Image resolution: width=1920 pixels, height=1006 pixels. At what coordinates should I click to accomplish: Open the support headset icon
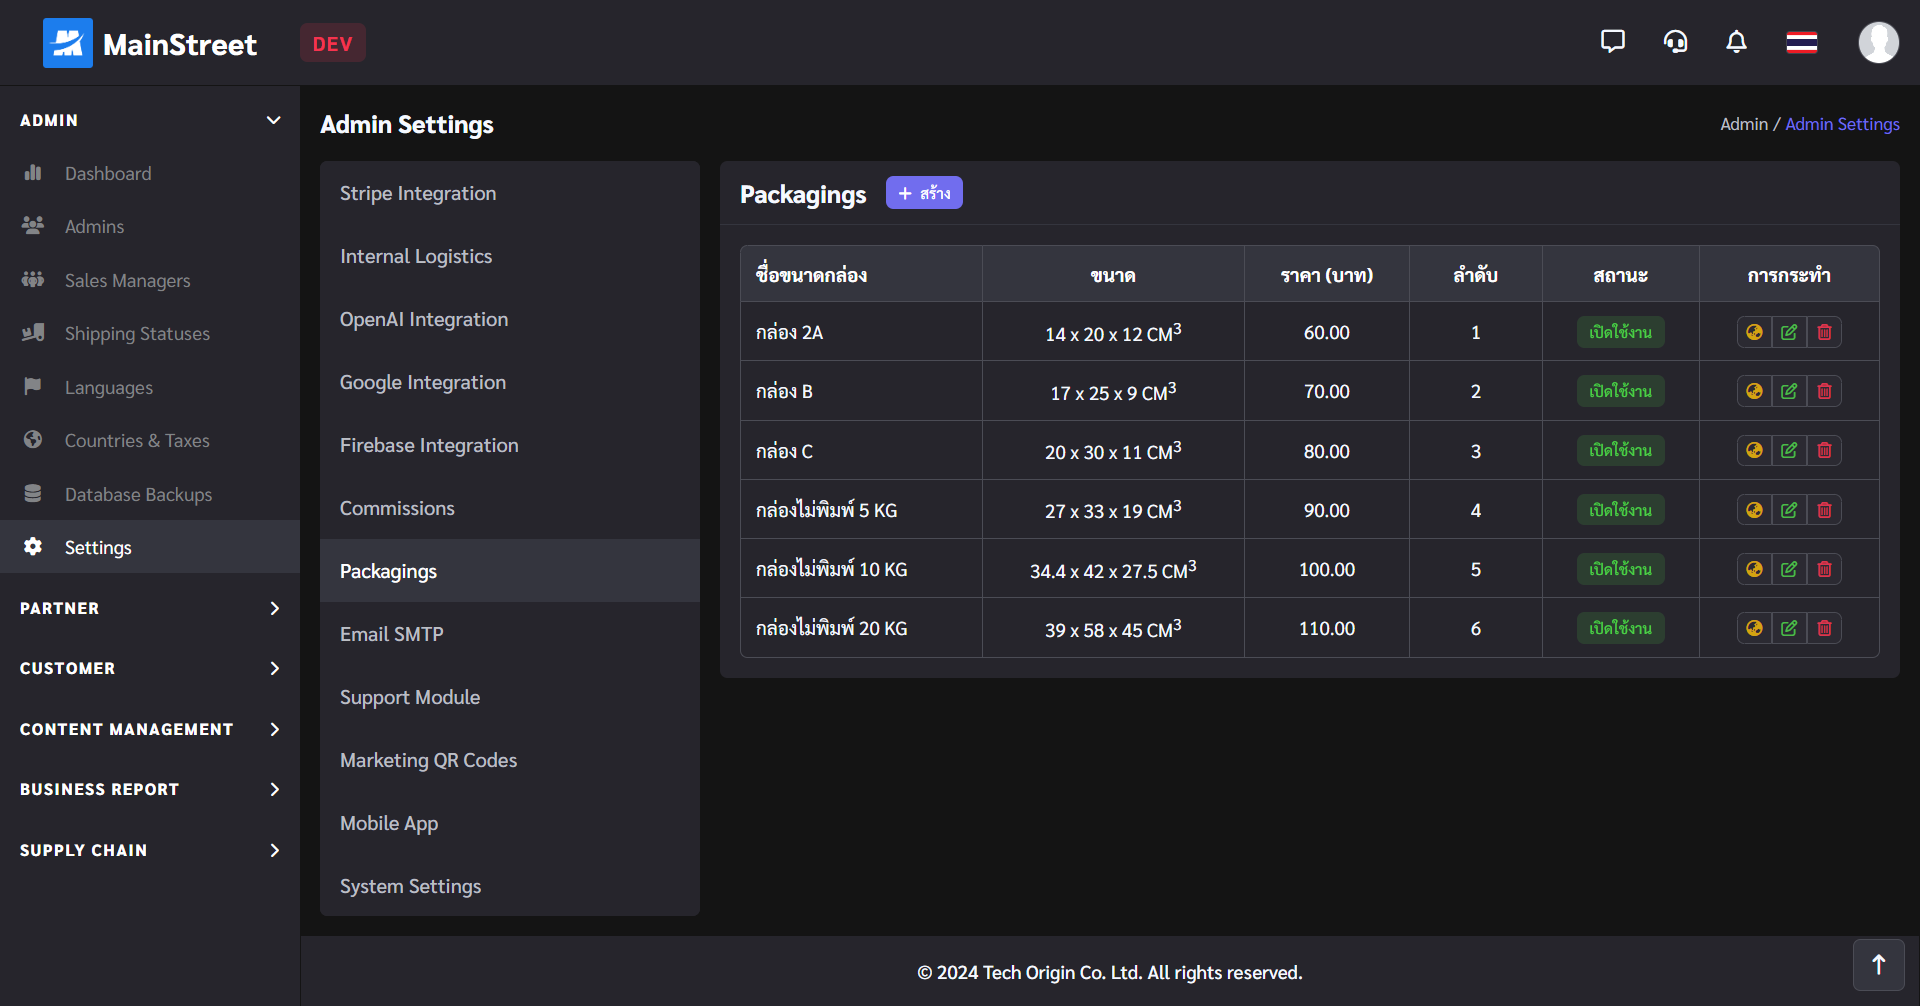[x=1675, y=42]
